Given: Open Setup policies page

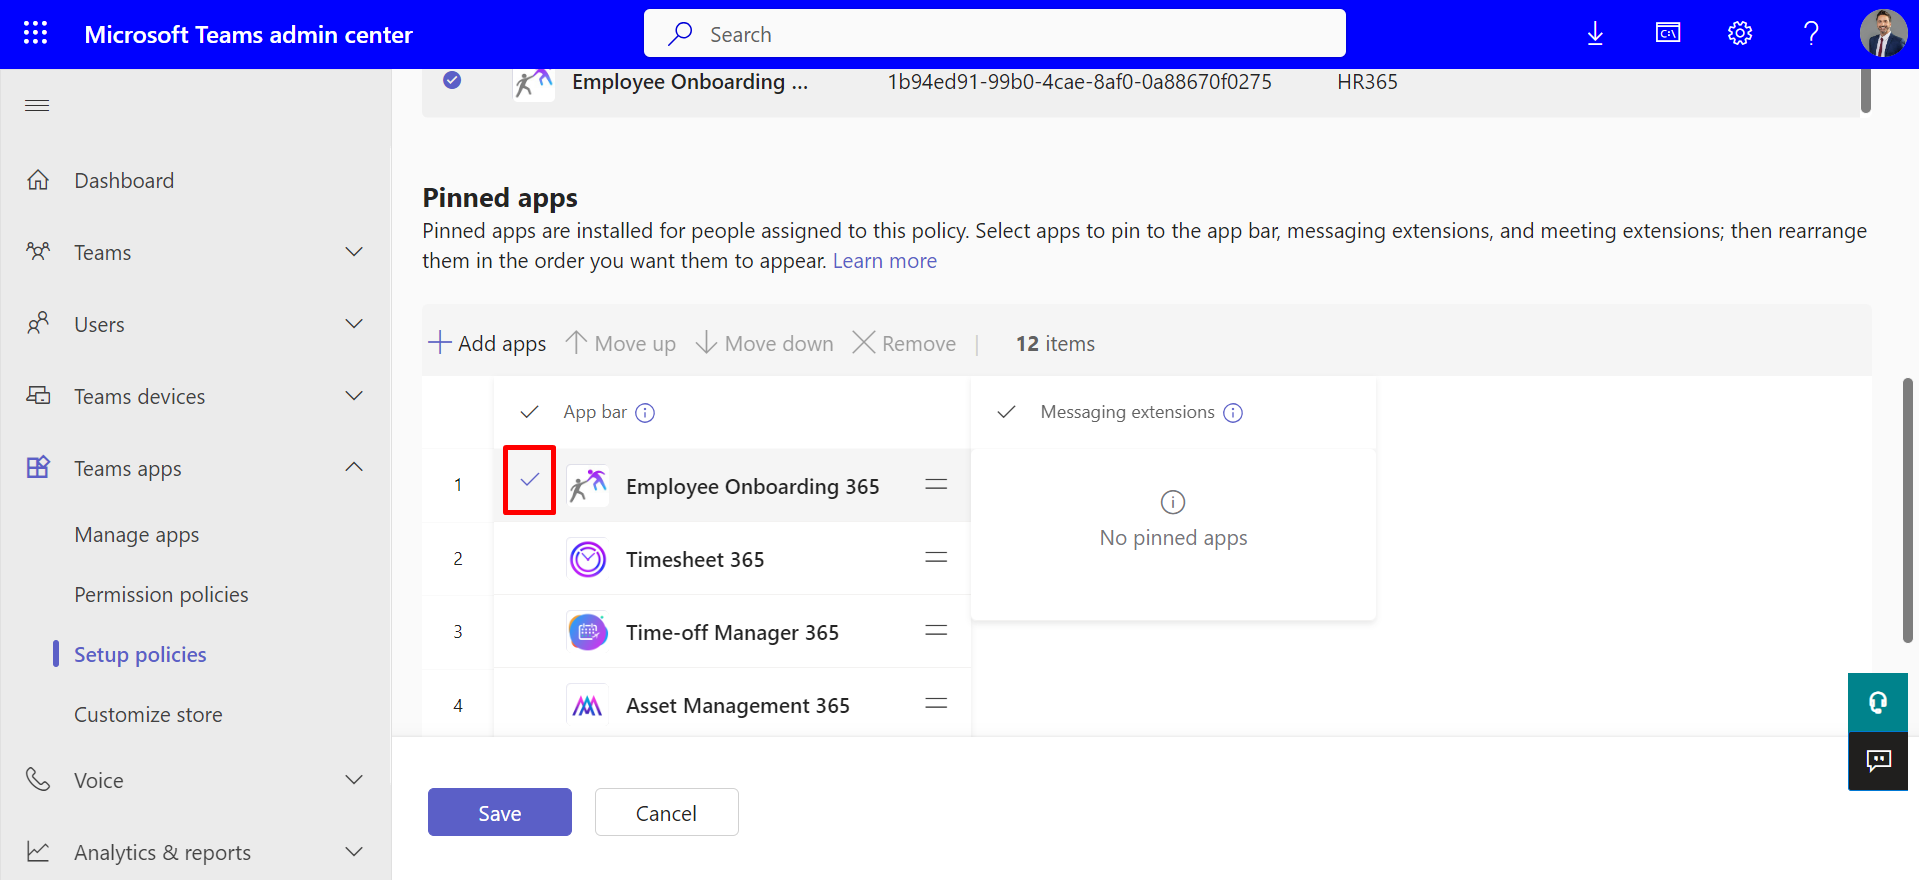Looking at the screenshot, I should [140, 655].
